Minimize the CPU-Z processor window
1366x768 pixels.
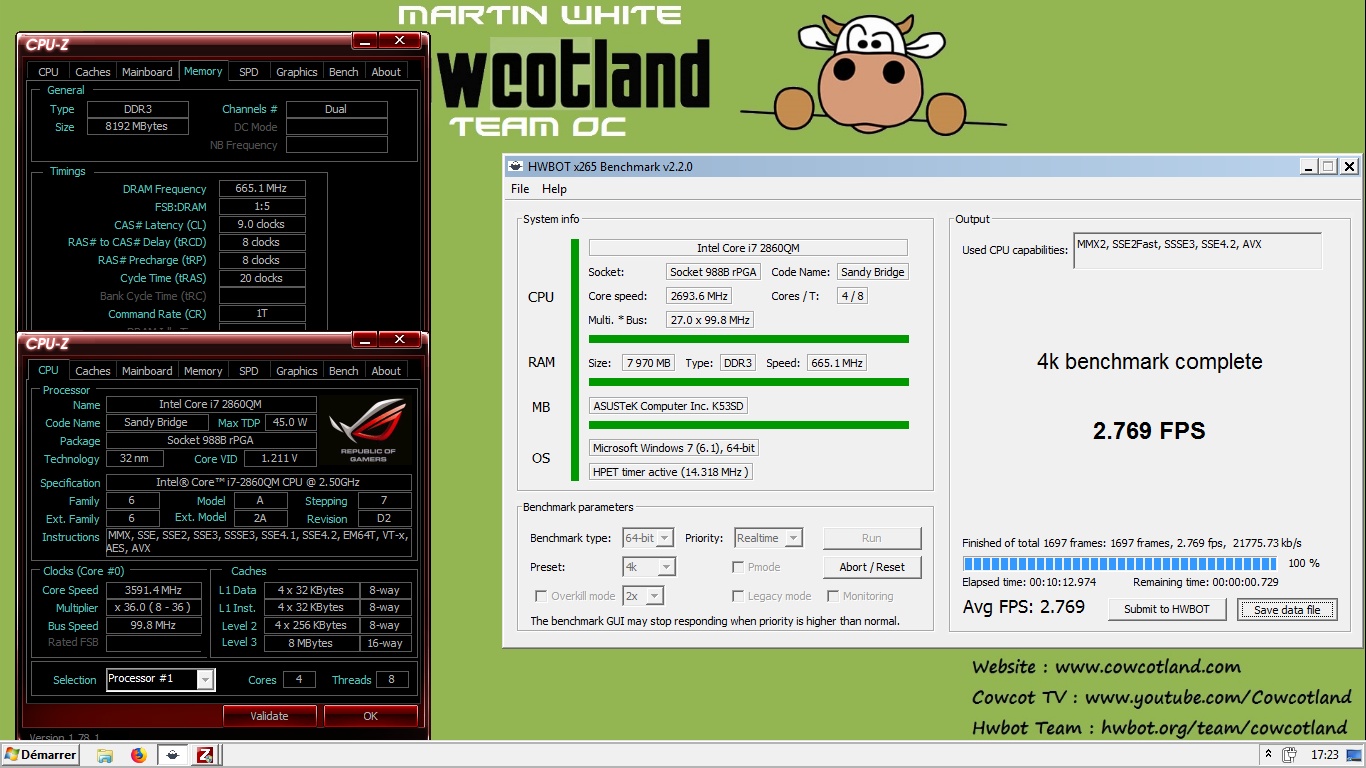(365, 339)
